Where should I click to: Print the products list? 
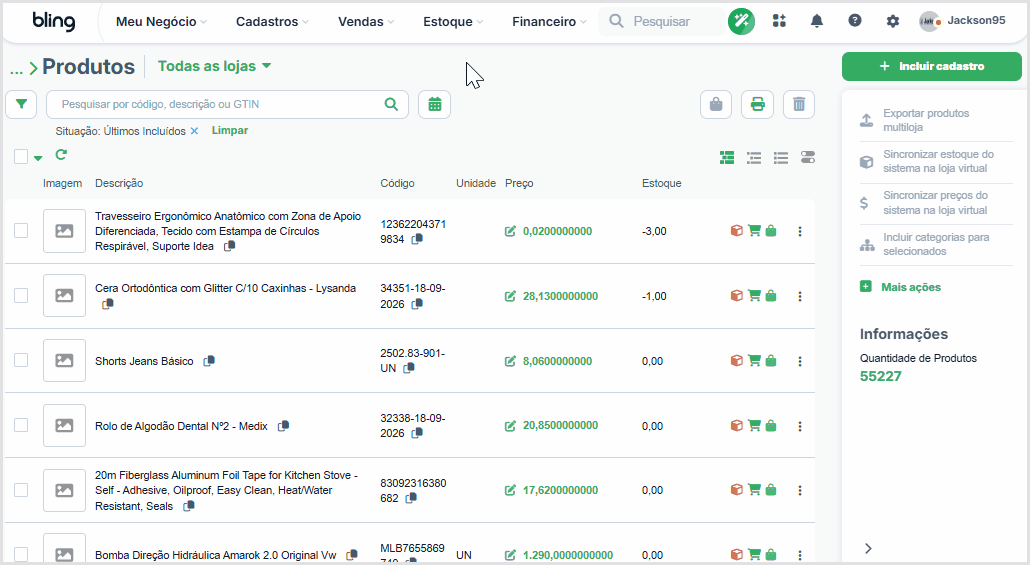tap(757, 104)
